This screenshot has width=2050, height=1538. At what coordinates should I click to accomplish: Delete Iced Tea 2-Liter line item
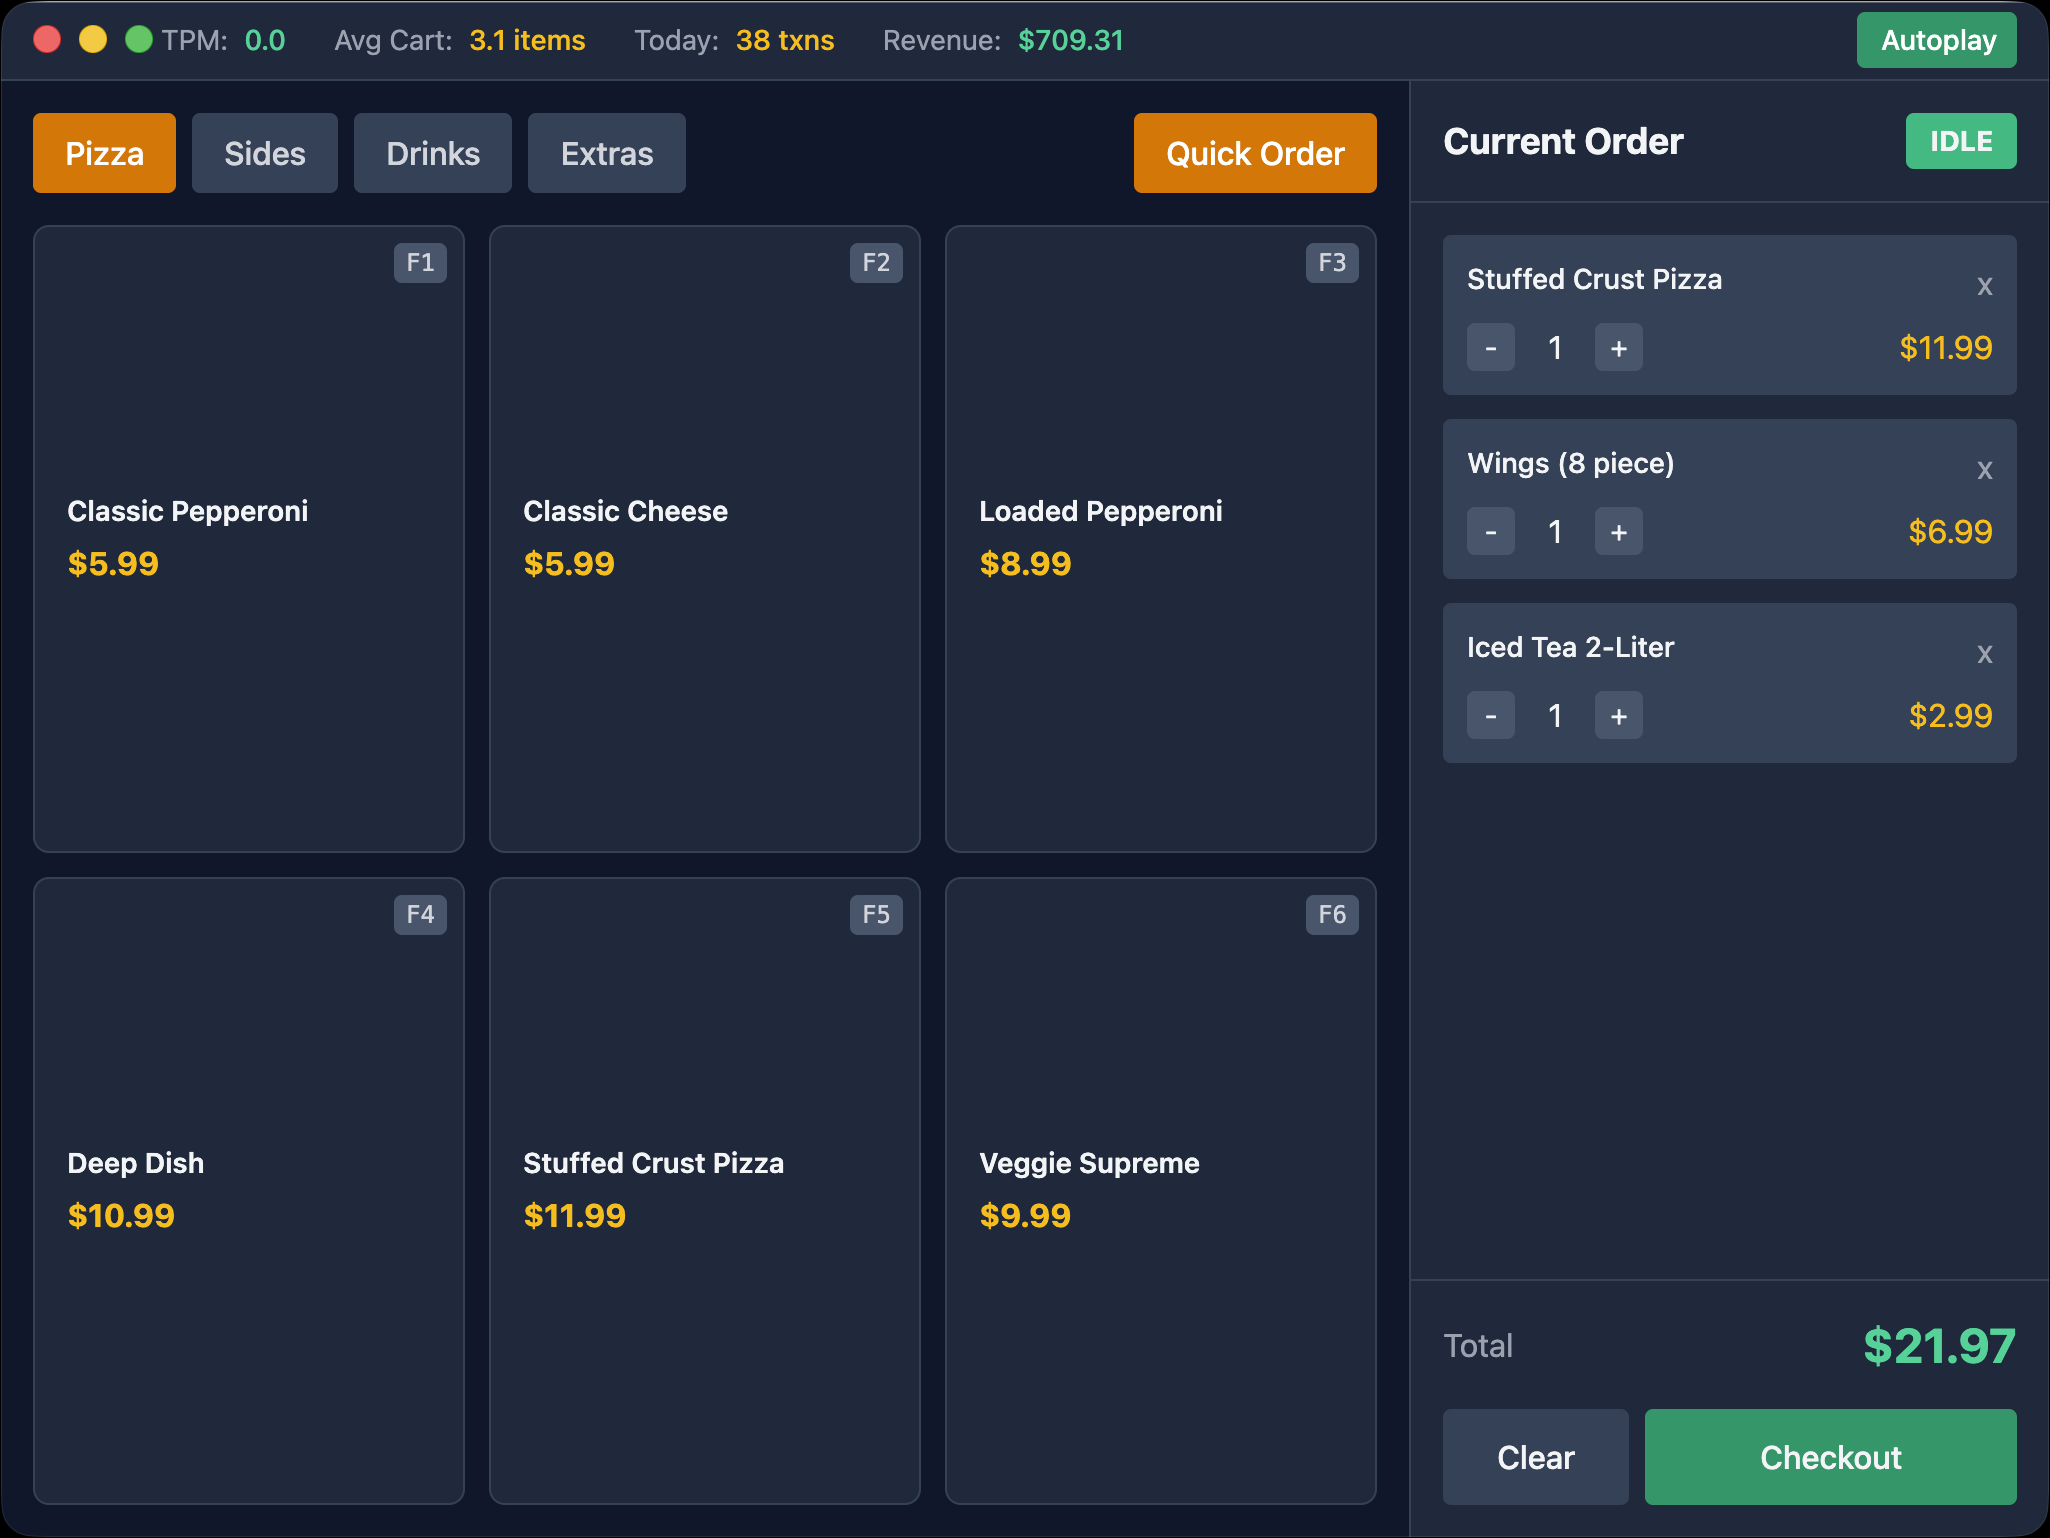point(1984,655)
